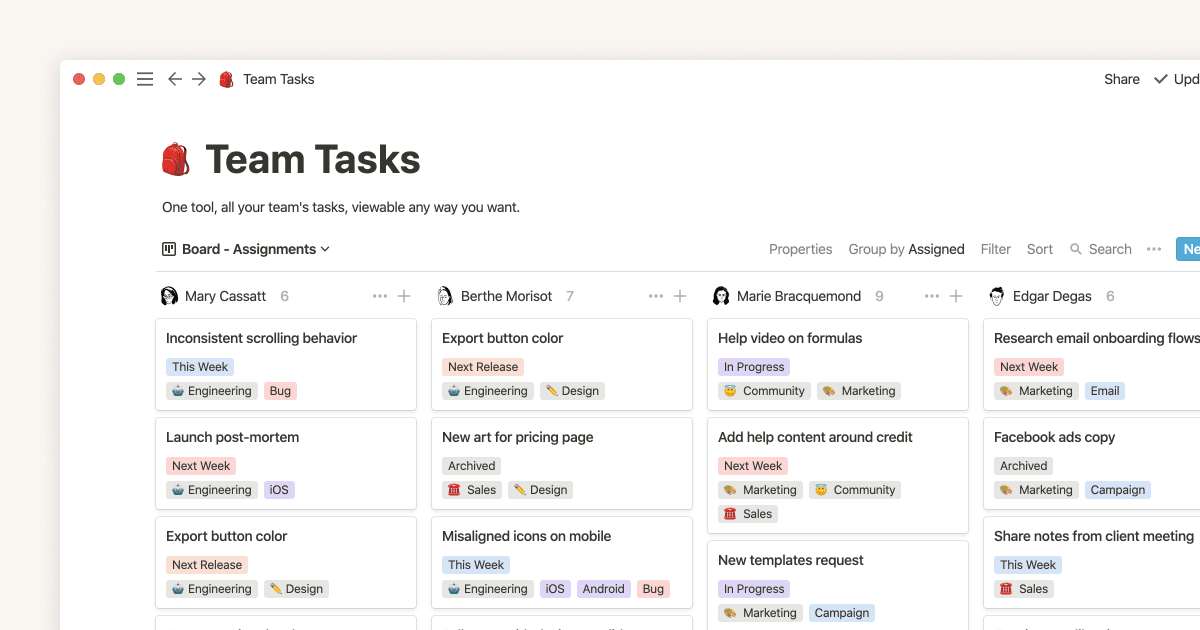
Task: Click the Search magnifier icon in the toolbar
Action: point(1074,248)
